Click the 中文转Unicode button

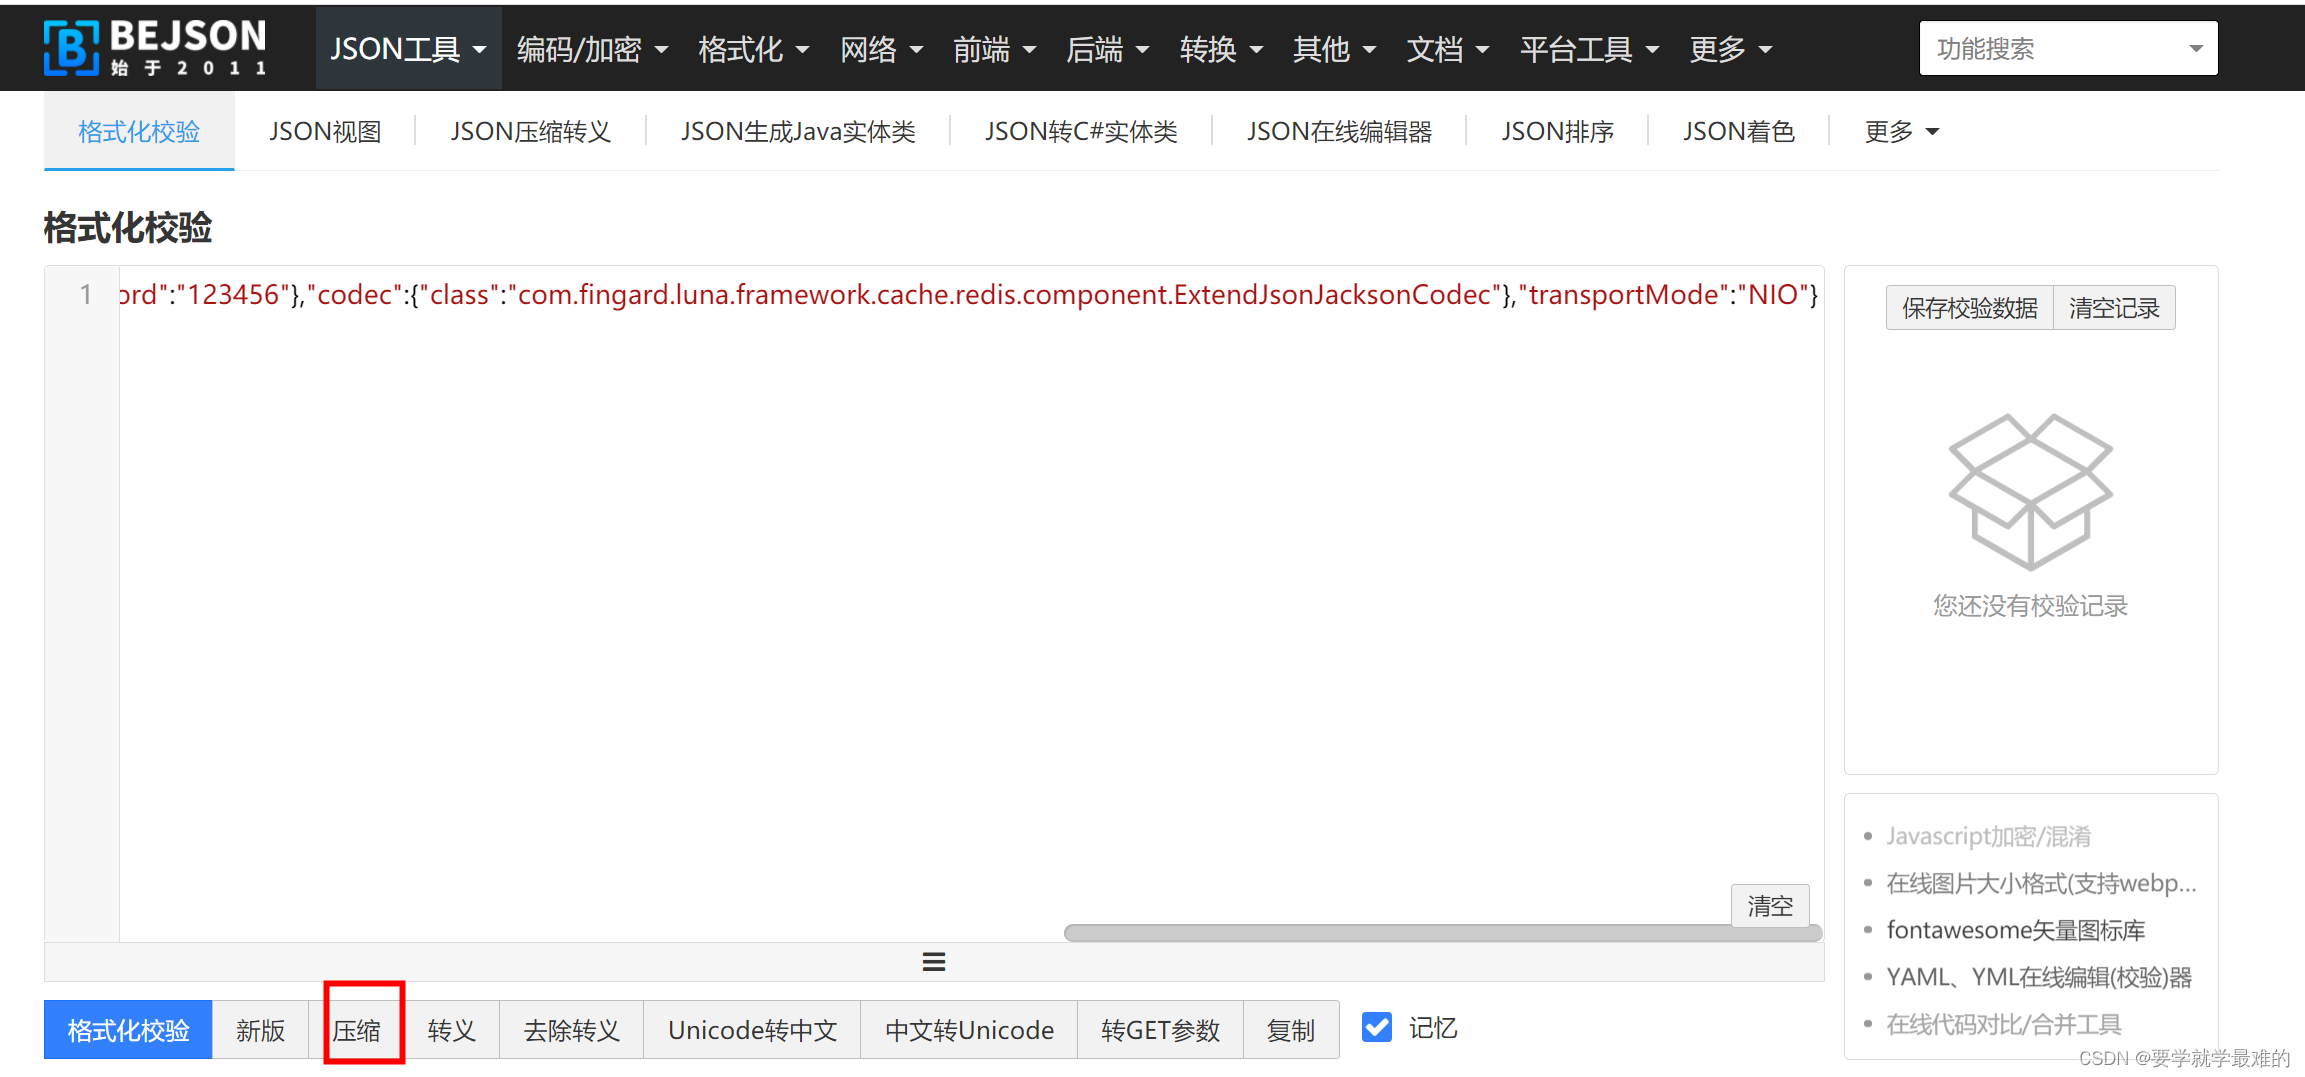click(x=969, y=1030)
